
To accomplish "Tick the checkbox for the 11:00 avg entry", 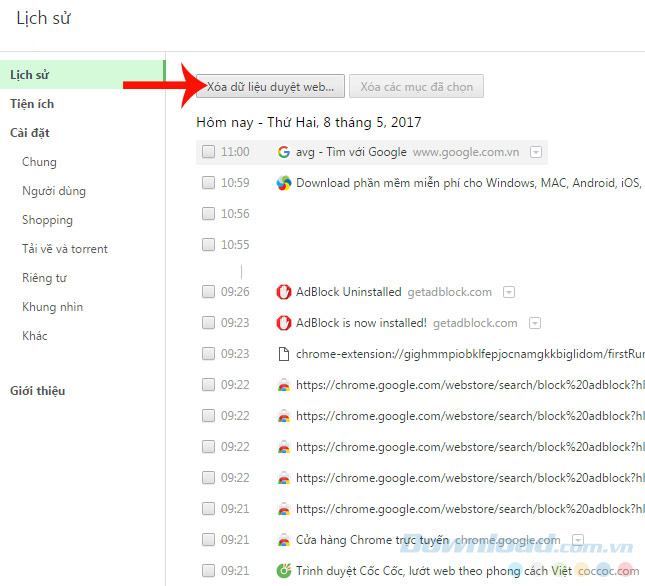I will pos(208,152).
